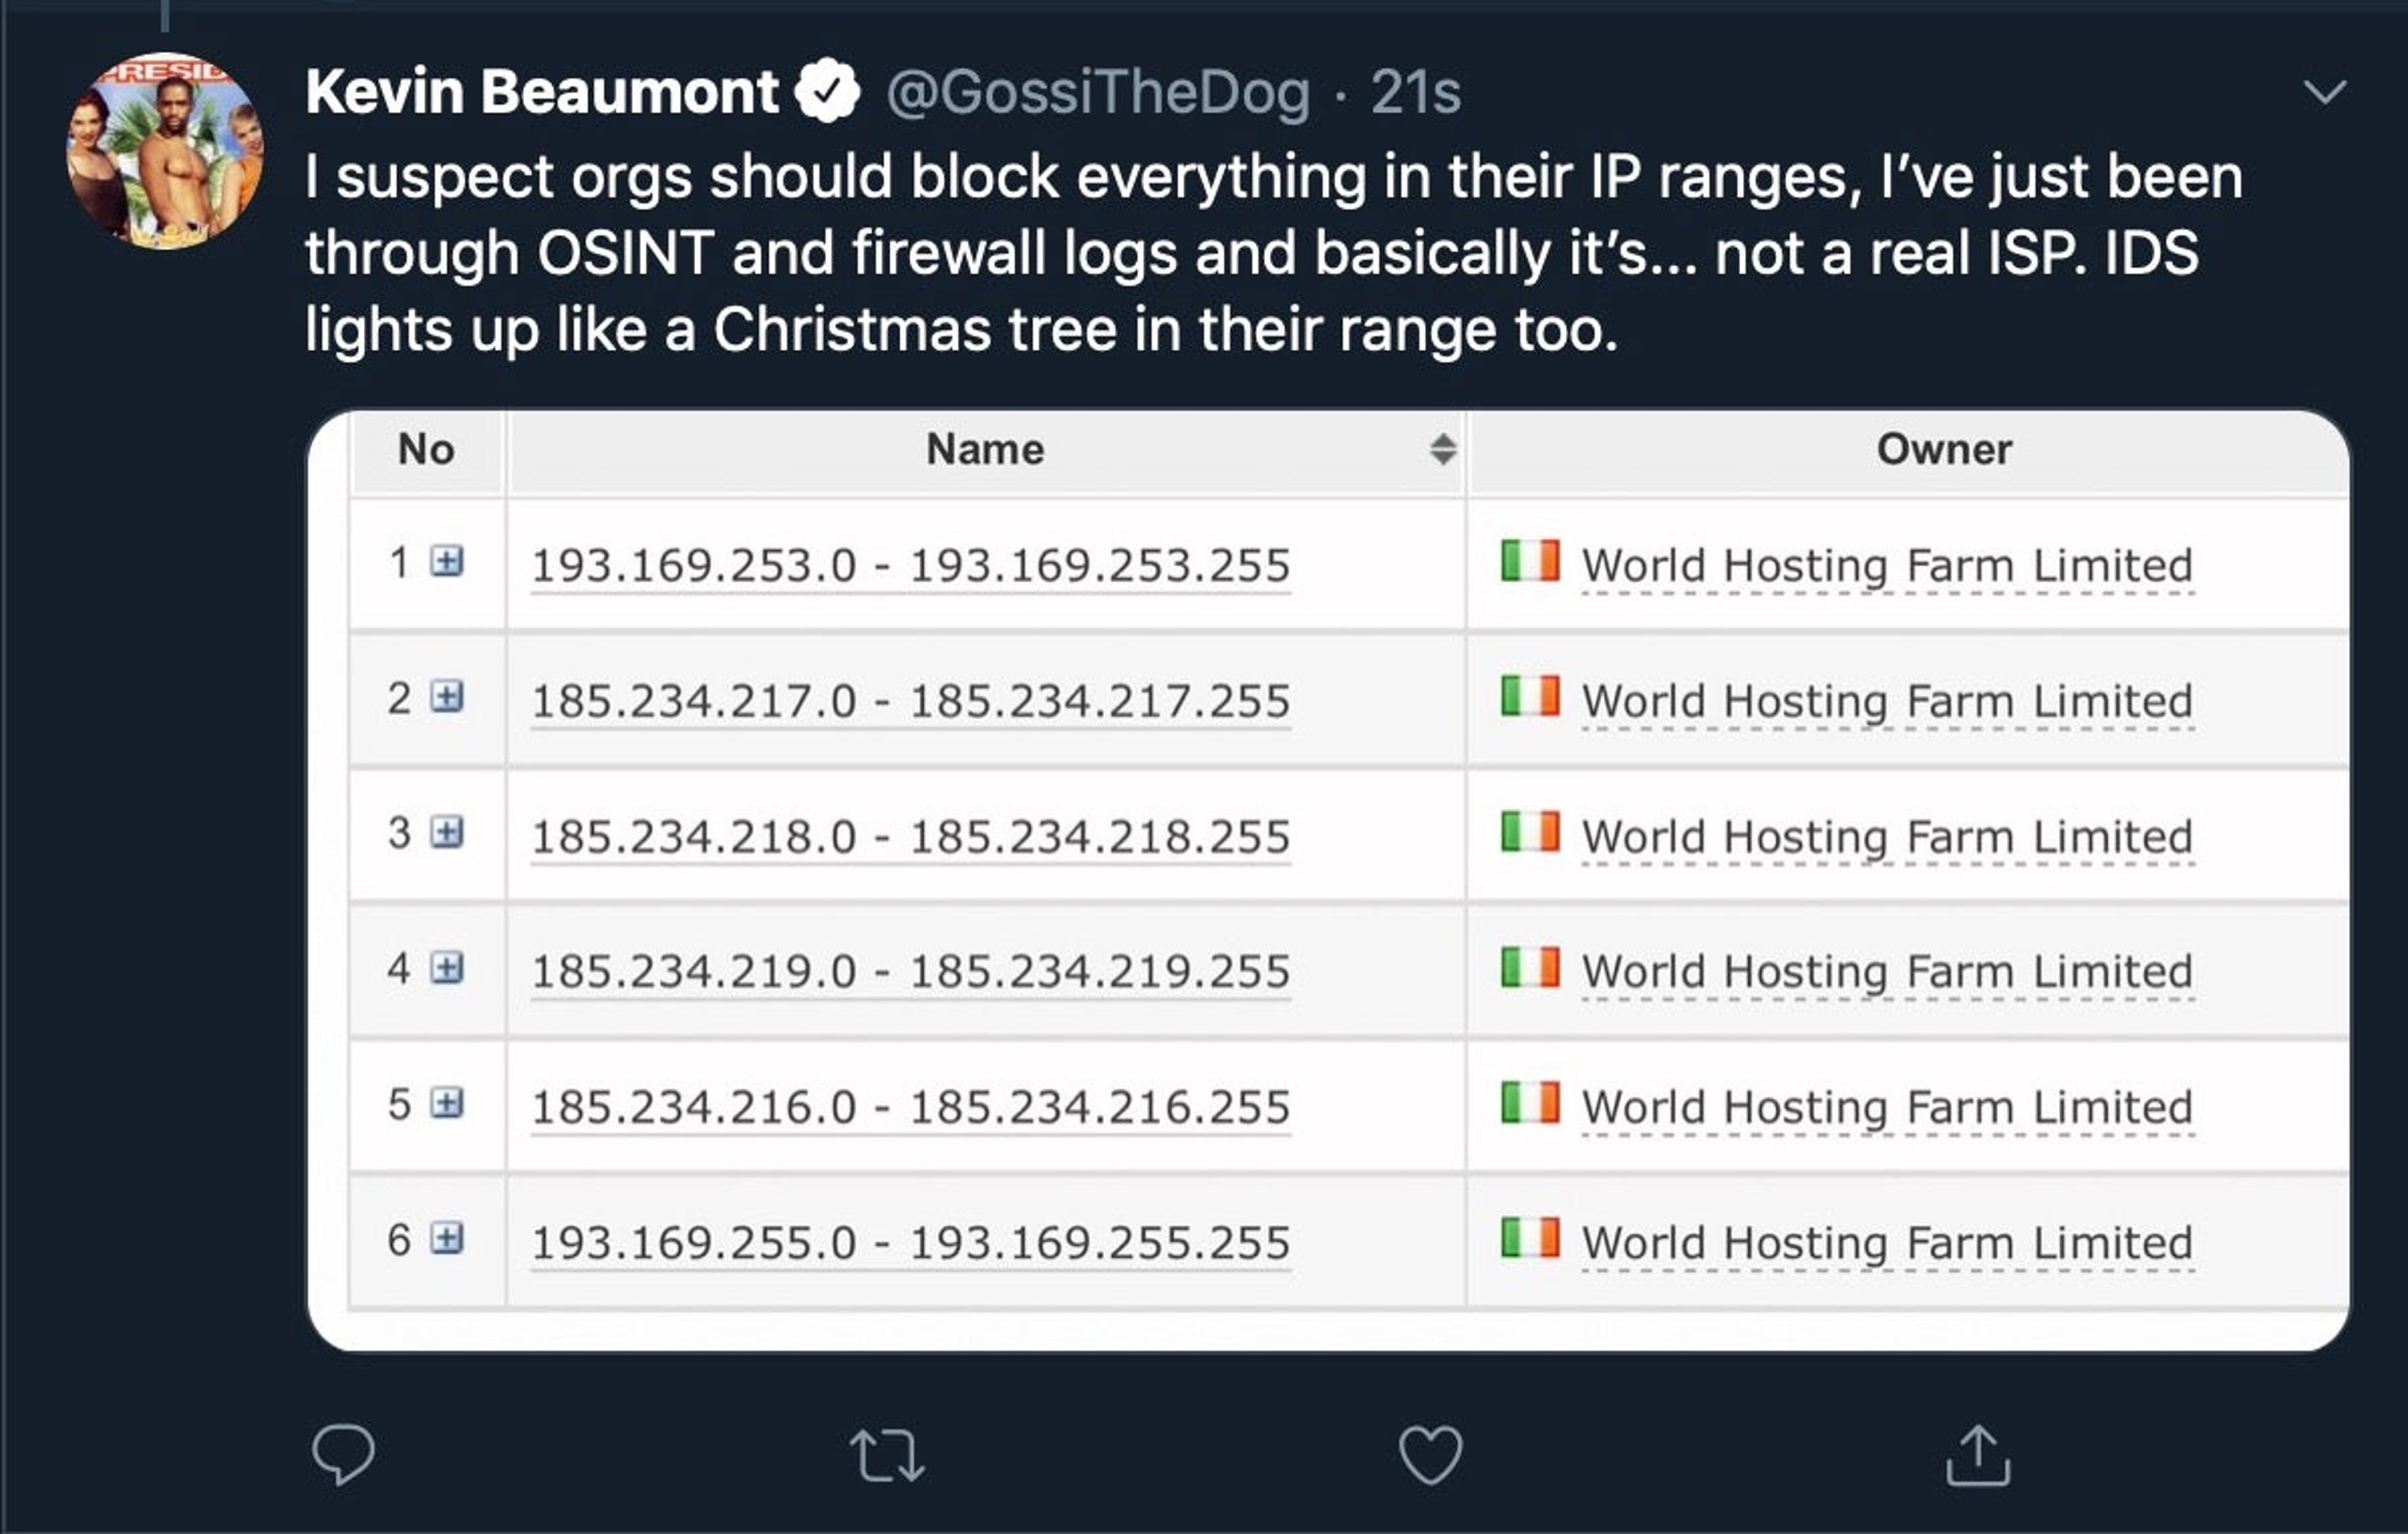The height and width of the screenshot is (1534, 2408).
Task: Expand row 2 plus icon
Action: pos(447,696)
